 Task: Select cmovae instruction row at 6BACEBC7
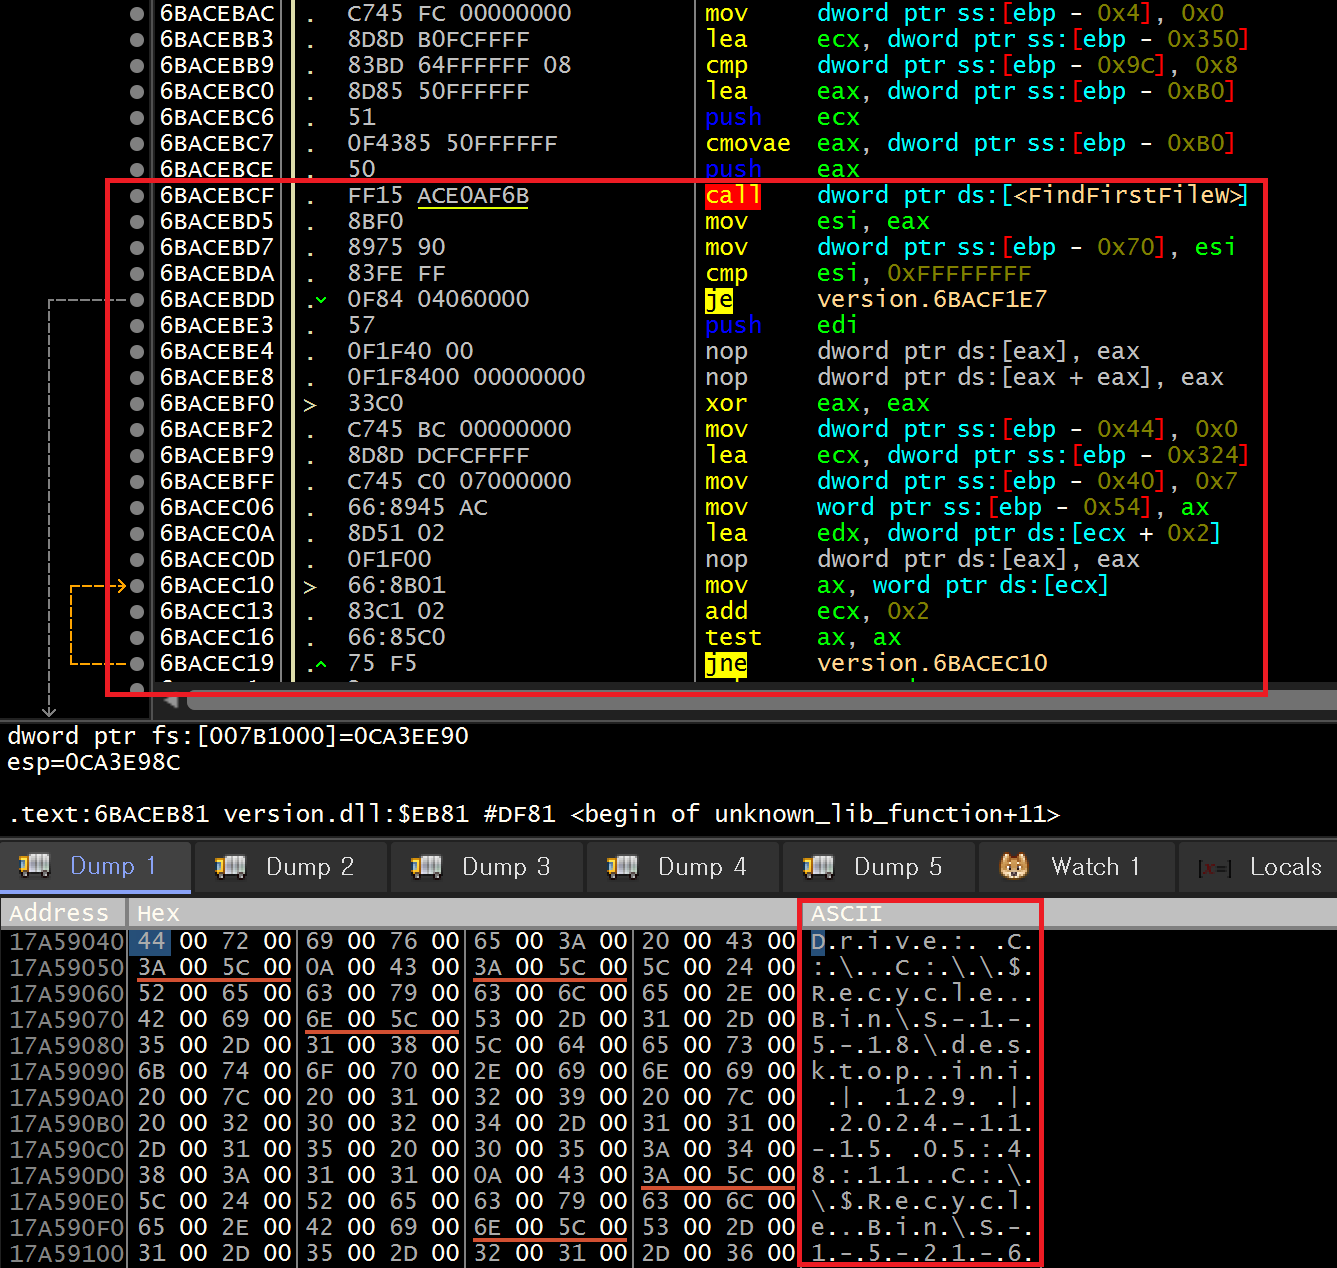(743, 144)
